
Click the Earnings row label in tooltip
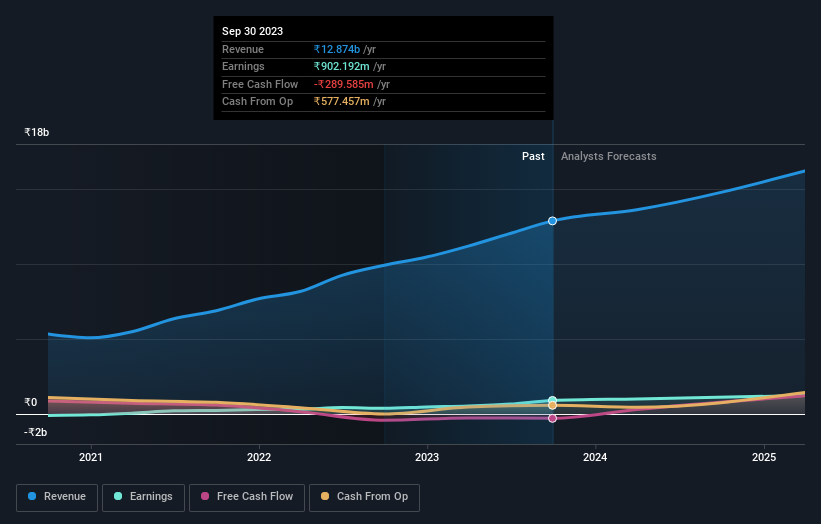point(243,66)
